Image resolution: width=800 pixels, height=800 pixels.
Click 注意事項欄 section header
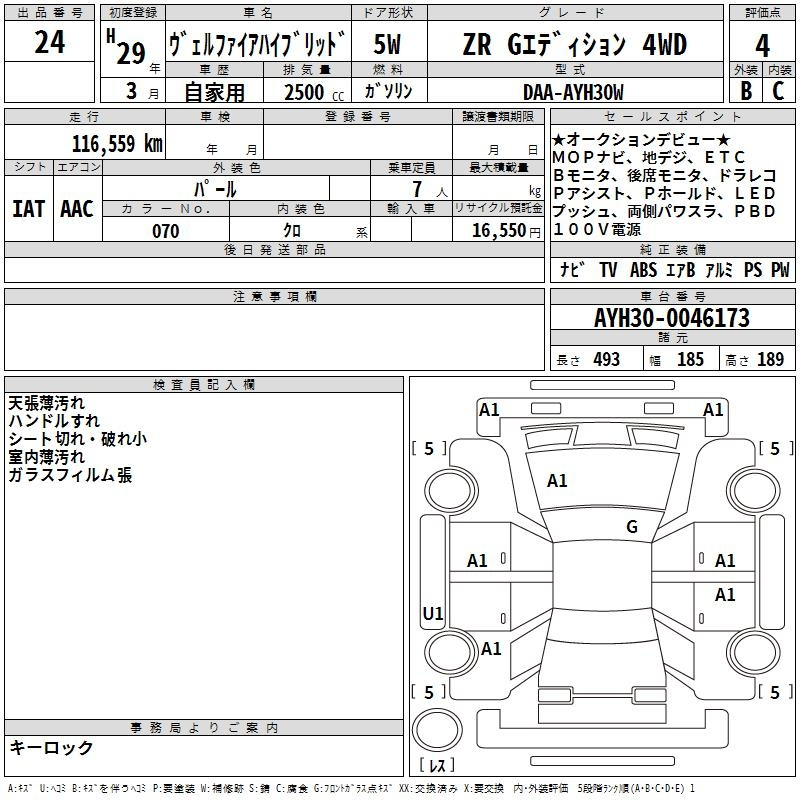coord(274,296)
